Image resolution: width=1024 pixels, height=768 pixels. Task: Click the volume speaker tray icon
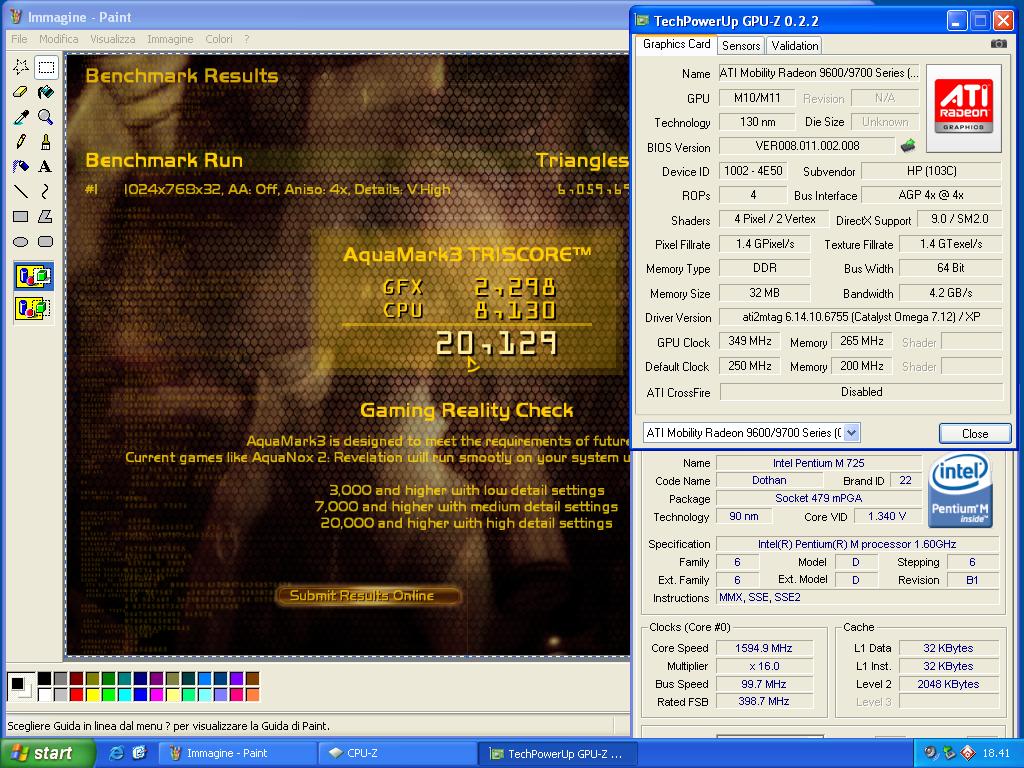click(930, 753)
